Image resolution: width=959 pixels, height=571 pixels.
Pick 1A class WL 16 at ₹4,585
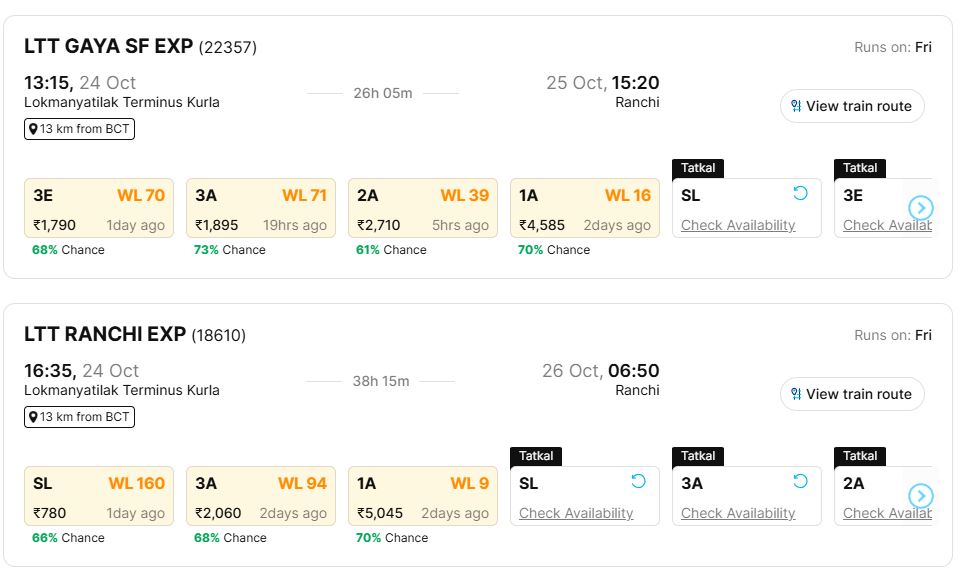pyautogui.click(x=585, y=209)
